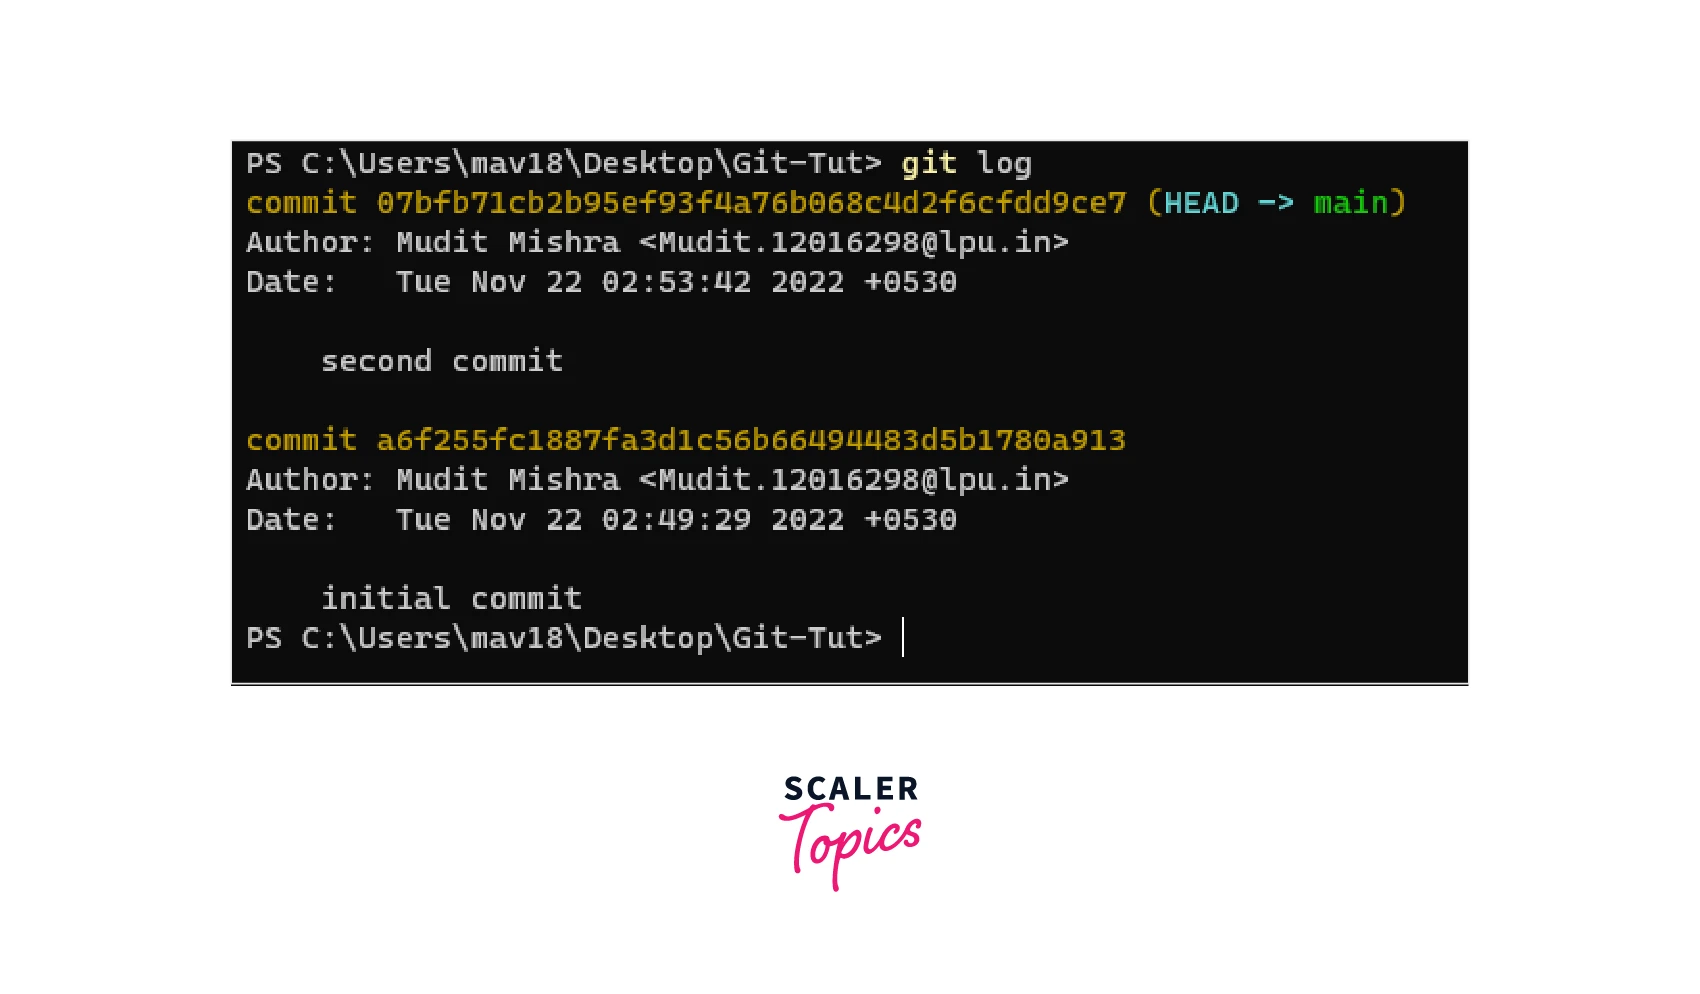Click Mudit Mishra name in second entry
Viewport: 1700px width, 994px height.
[x=508, y=480]
